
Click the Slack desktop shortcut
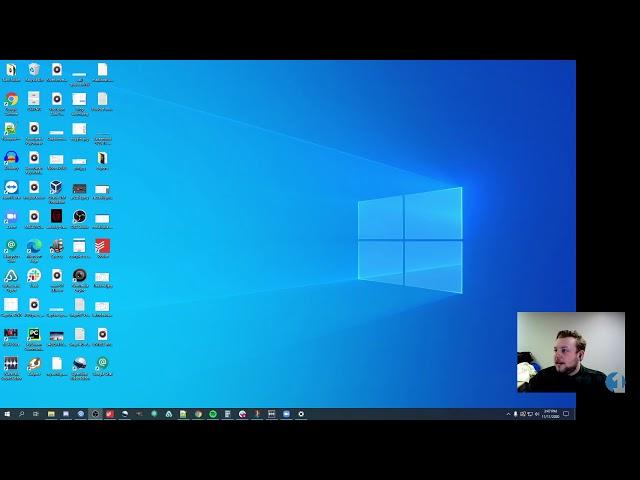[x=34, y=275]
